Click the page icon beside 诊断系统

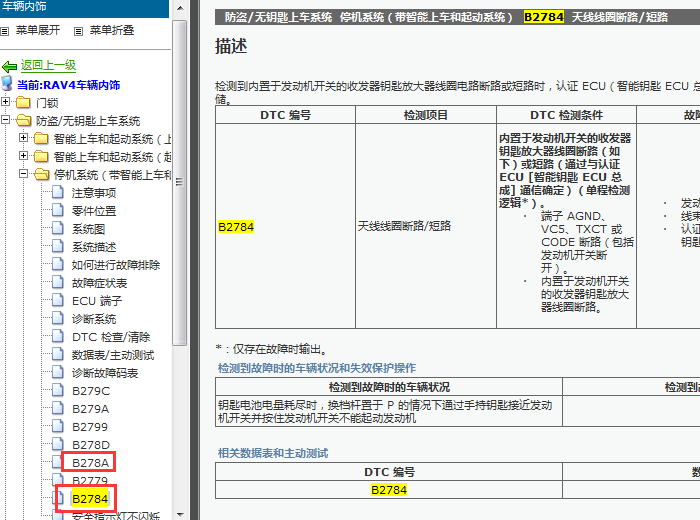tap(58, 318)
